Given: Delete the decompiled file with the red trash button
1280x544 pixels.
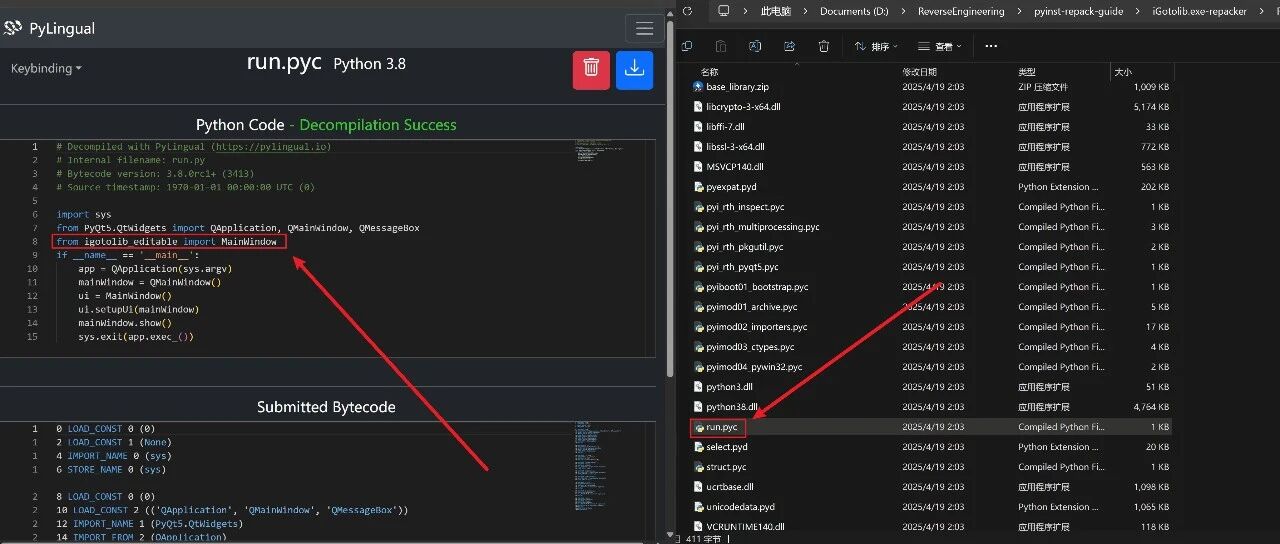Looking at the screenshot, I should click(591, 70).
